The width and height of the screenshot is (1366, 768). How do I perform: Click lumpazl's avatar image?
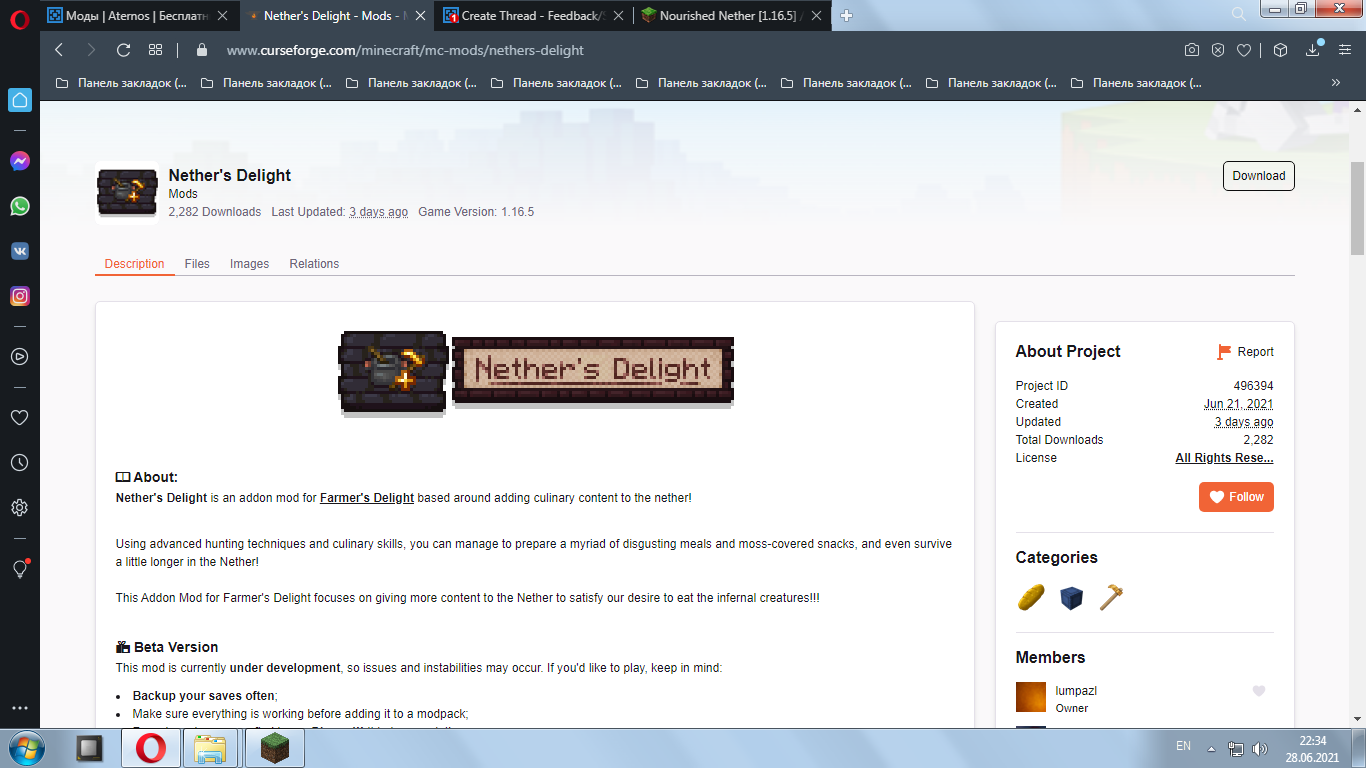1031,697
